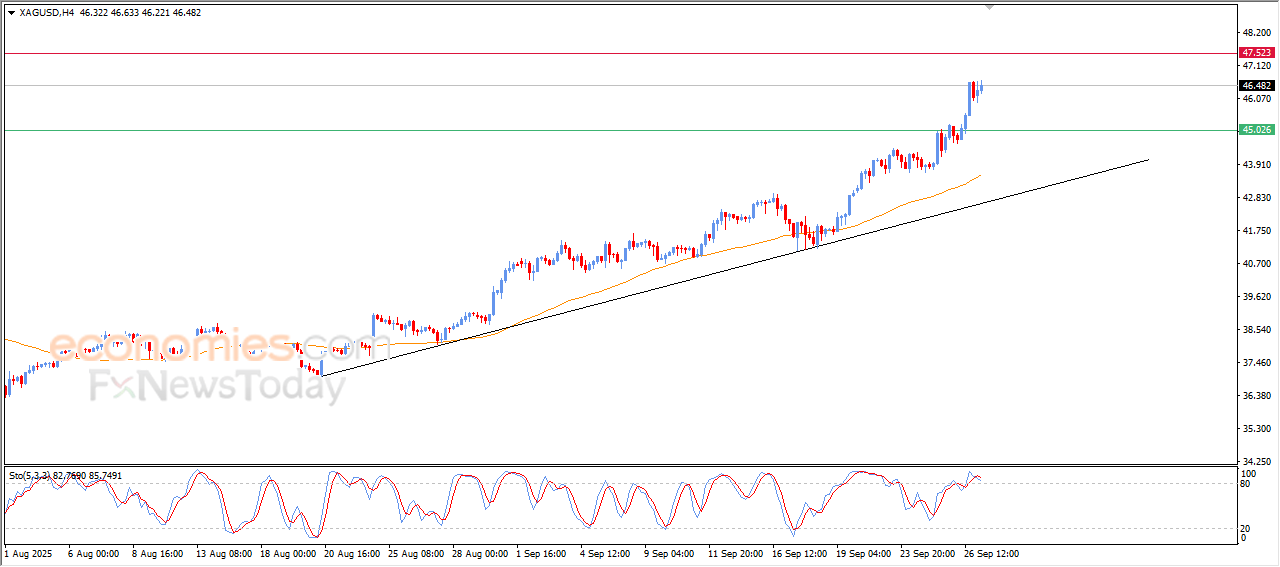The height and width of the screenshot is (567, 1280).
Task: Click the 39.620 price axis label
Action: click(1256, 296)
